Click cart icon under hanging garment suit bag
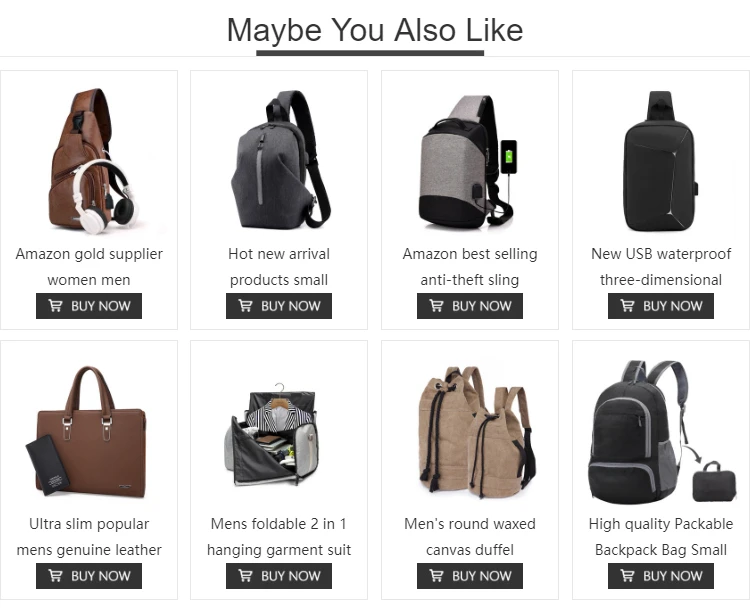This screenshot has width=750, height=610. coord(245,576)
